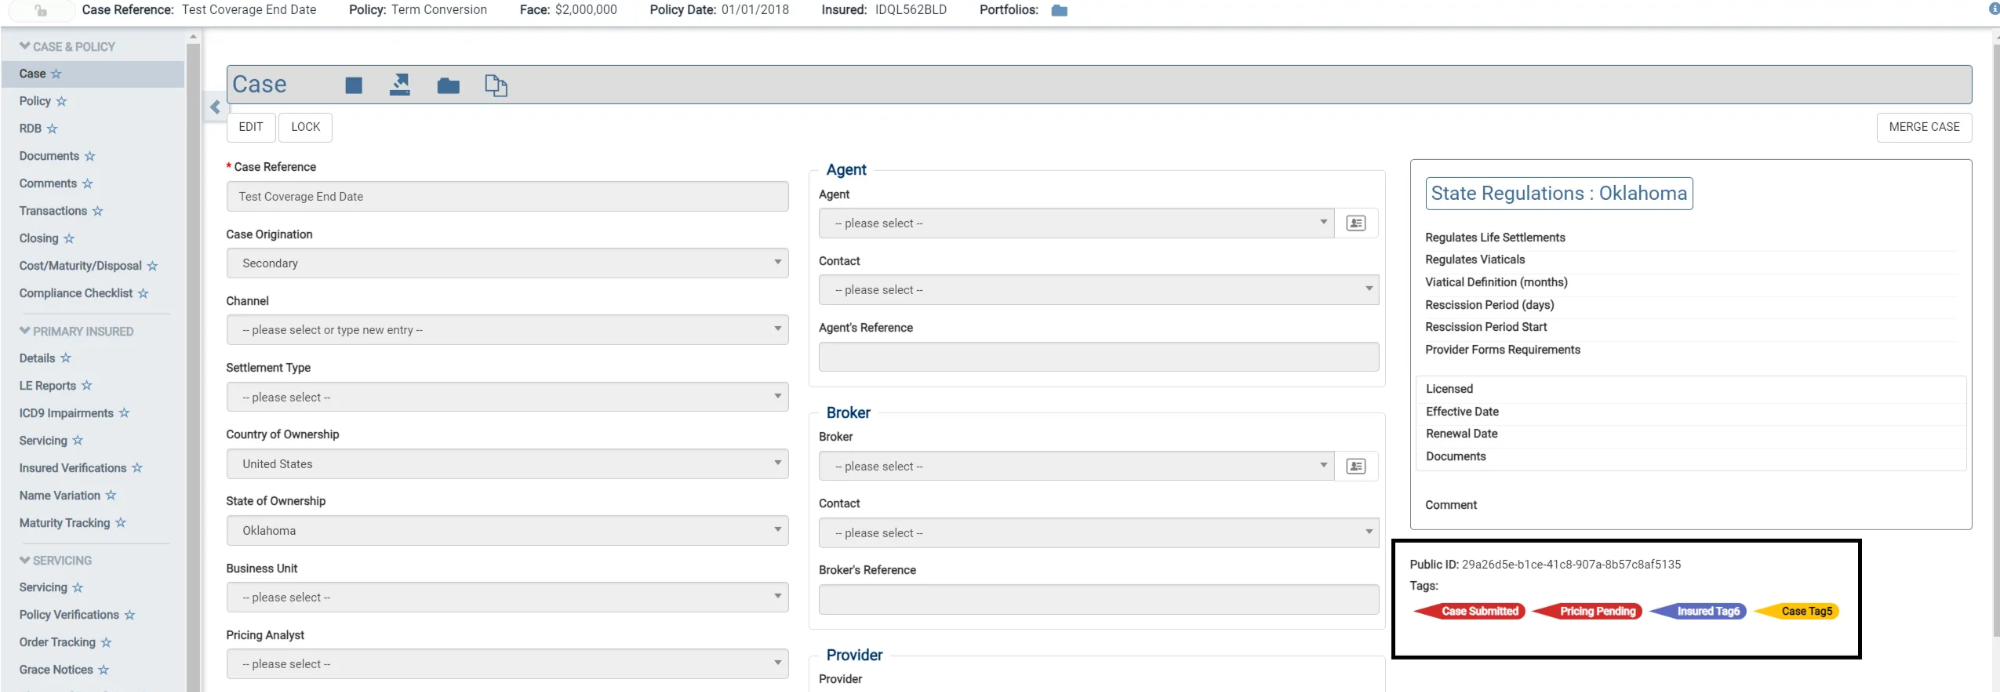The image size is (2000, 692).
Task: Go to Transactions in the sidebar
Action: point(53,211)
